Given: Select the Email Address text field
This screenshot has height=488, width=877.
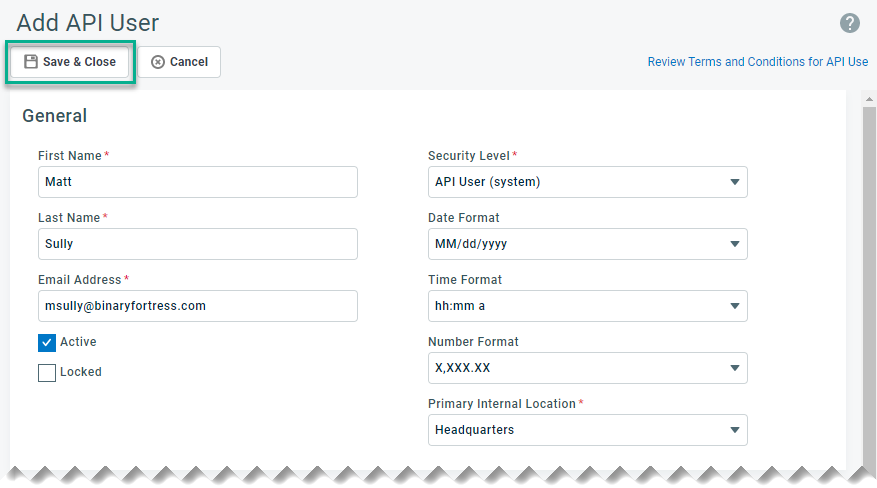Looking at the screenshot, I should pos(197,306).
